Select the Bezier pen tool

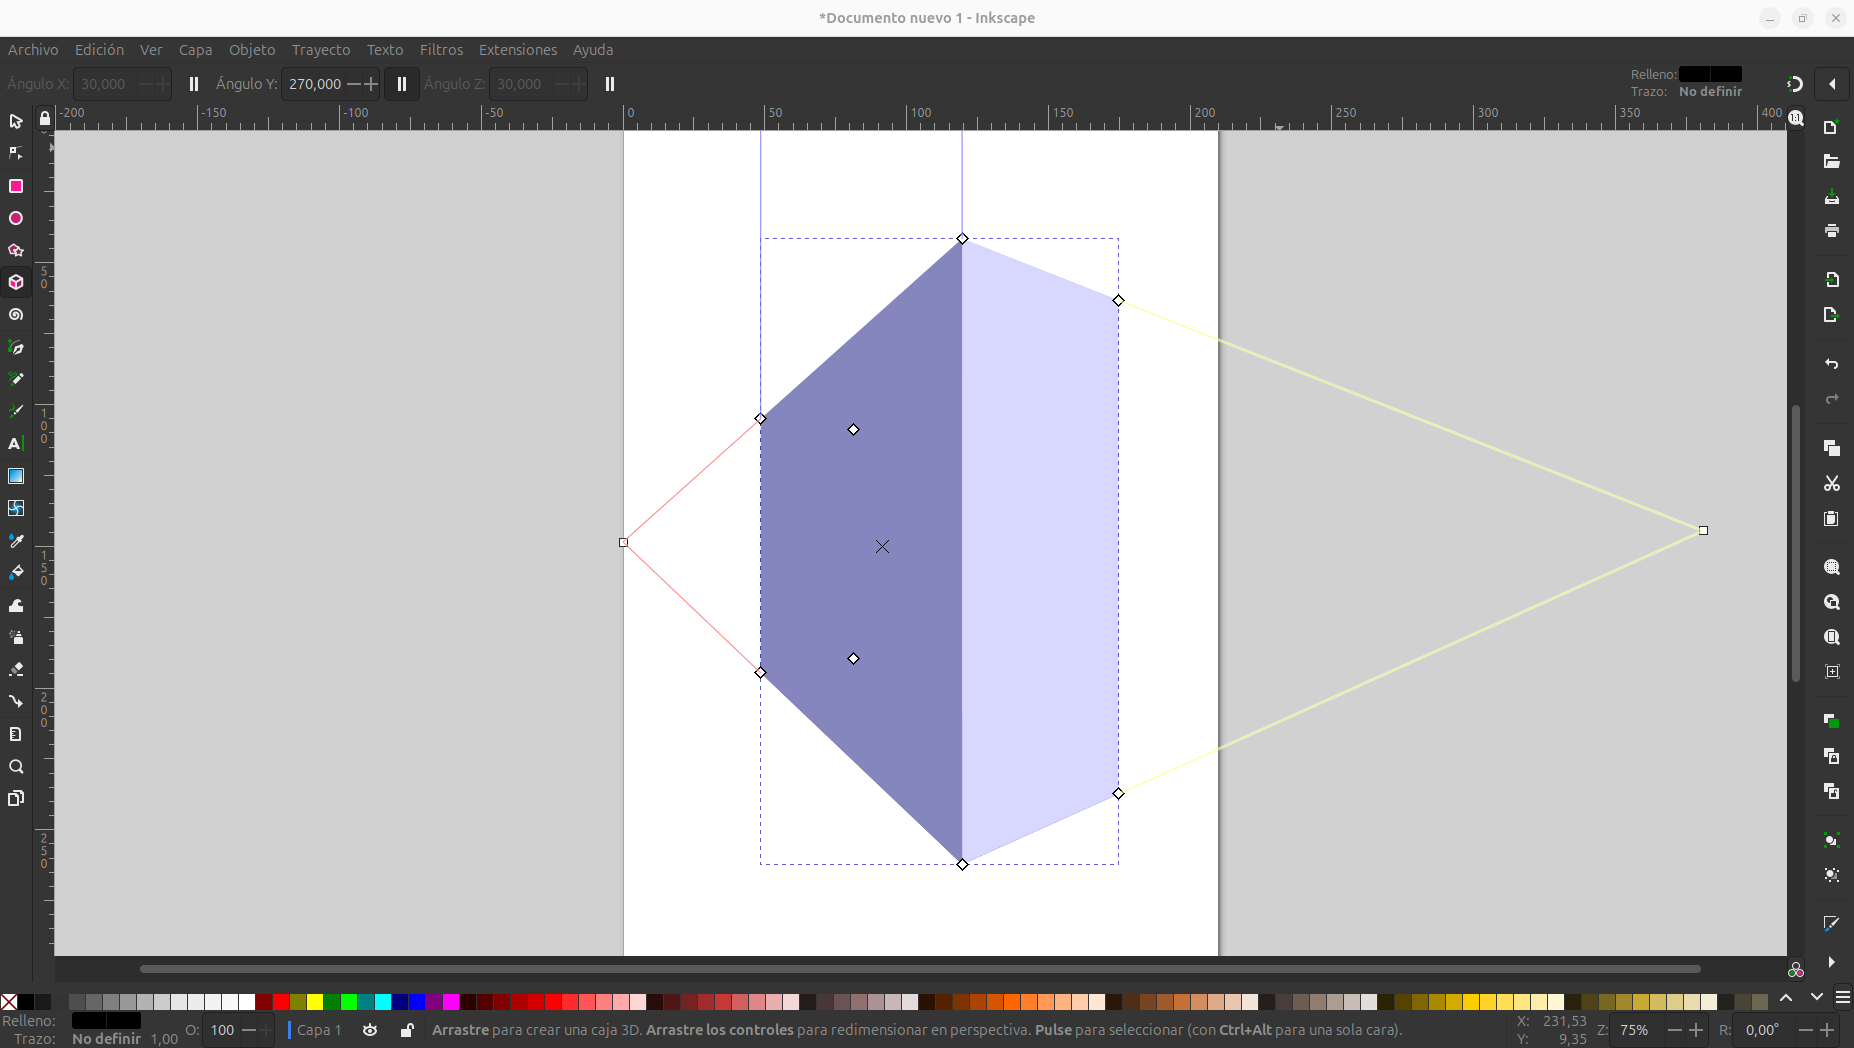16,347
